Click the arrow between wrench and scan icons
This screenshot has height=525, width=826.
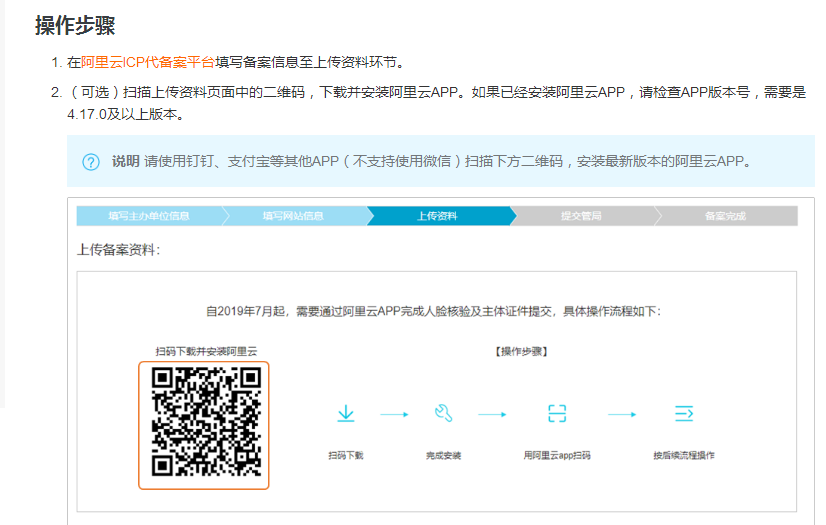pos(492,414)
